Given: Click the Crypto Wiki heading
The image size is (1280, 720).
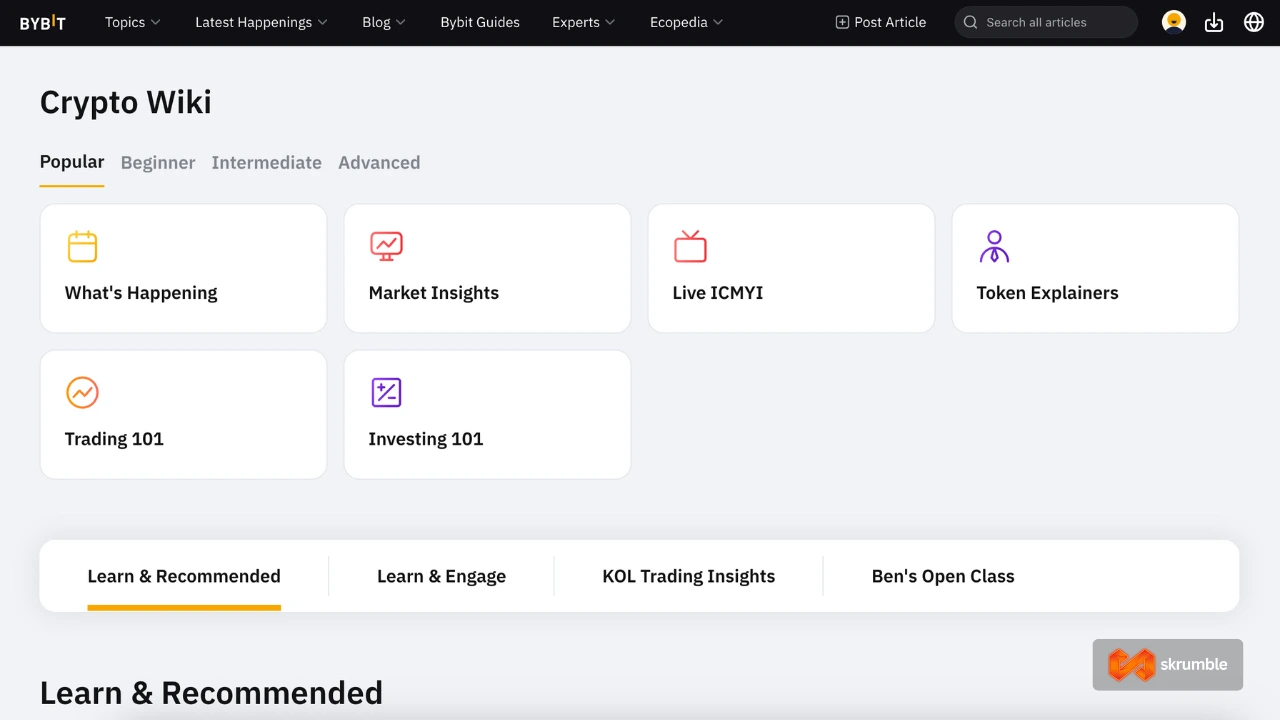Looking at the screenshot, I should tap(126, 102).
